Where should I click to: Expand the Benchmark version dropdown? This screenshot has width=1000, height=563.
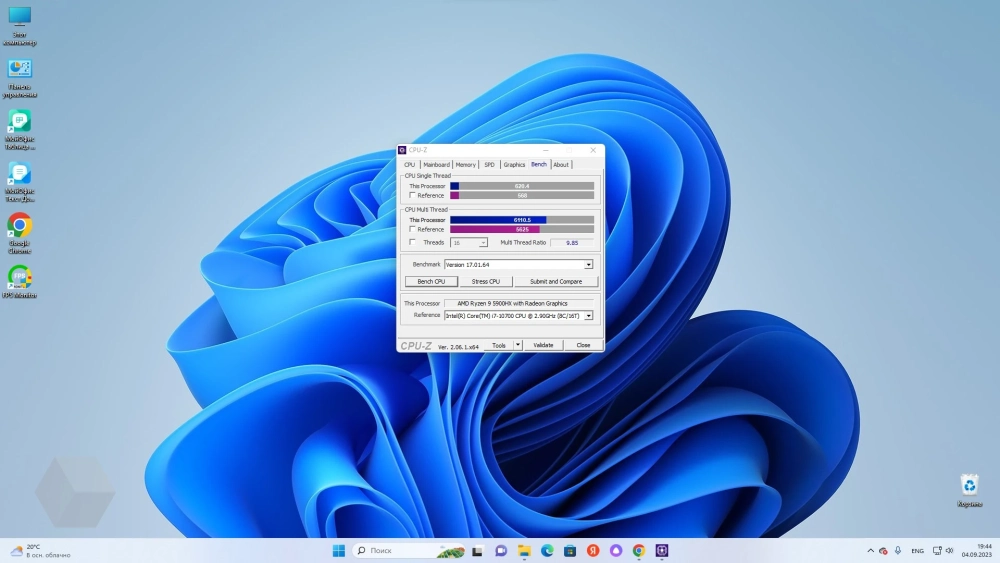tap(588, 264)
